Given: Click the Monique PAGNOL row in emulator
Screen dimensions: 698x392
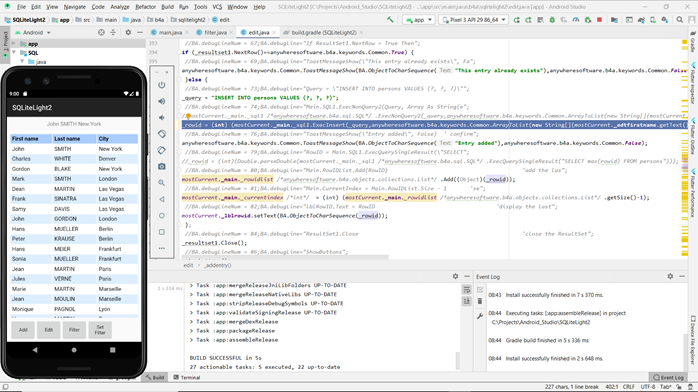Looking at the screenshot, I should [74, 309].
